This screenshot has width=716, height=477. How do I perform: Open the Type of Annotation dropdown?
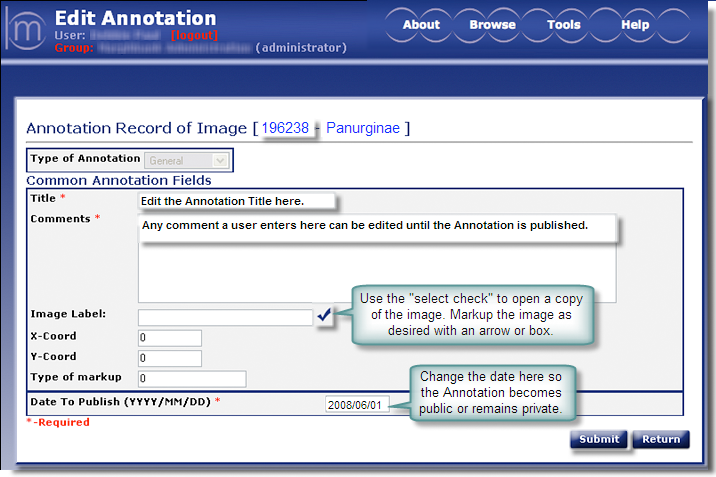click(187, 160)
